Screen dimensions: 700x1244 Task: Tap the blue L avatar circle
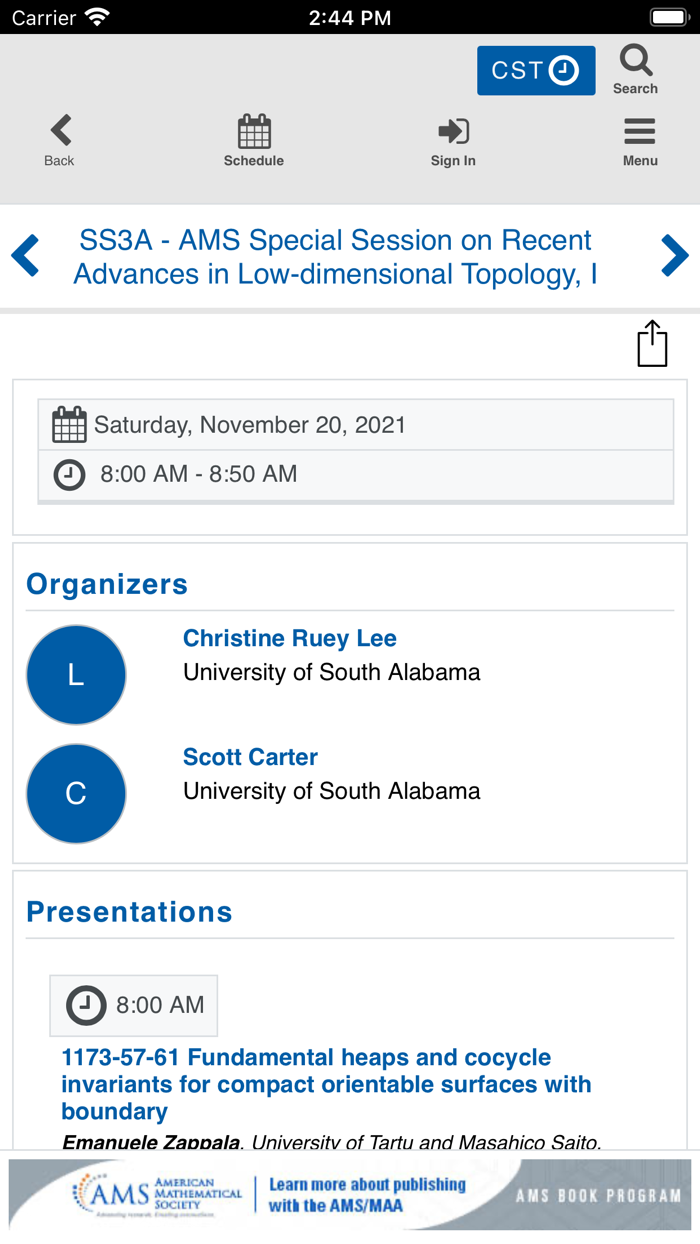point(76,675)
